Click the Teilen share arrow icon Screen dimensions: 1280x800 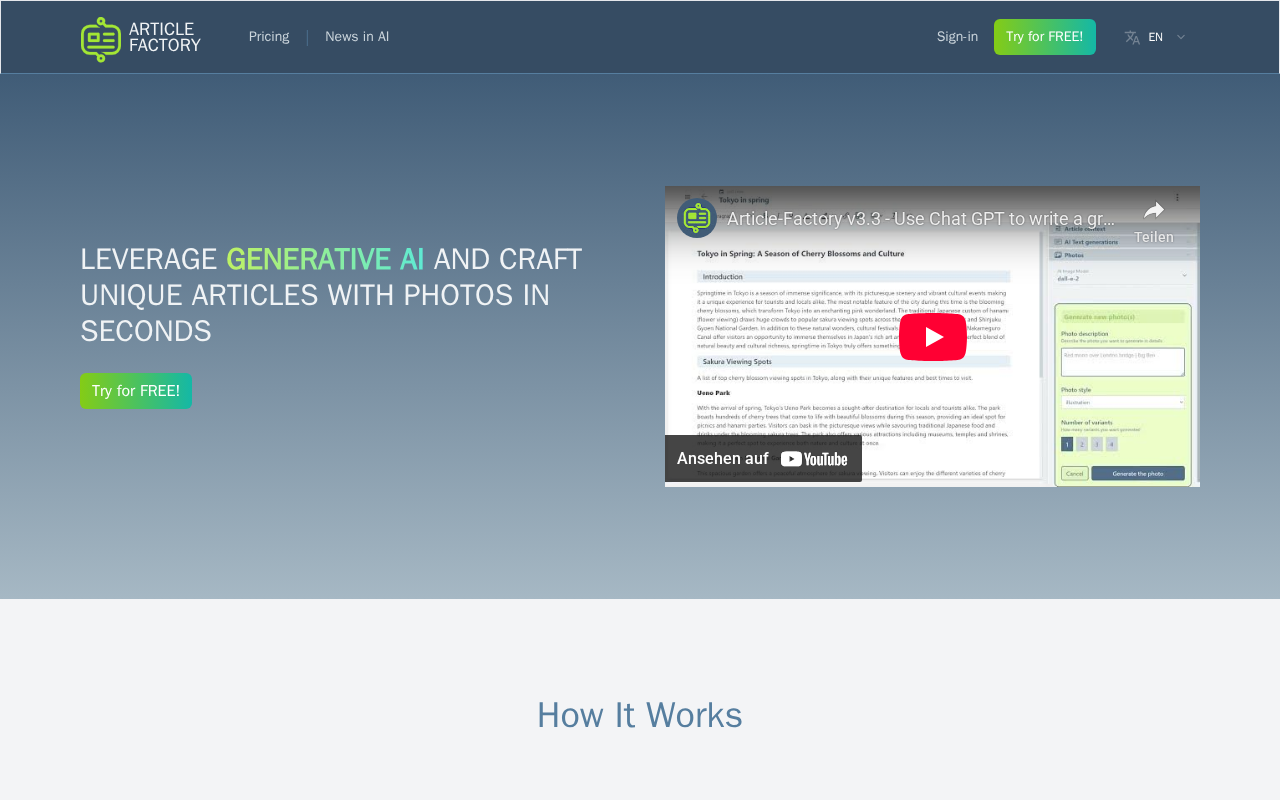1154,211
